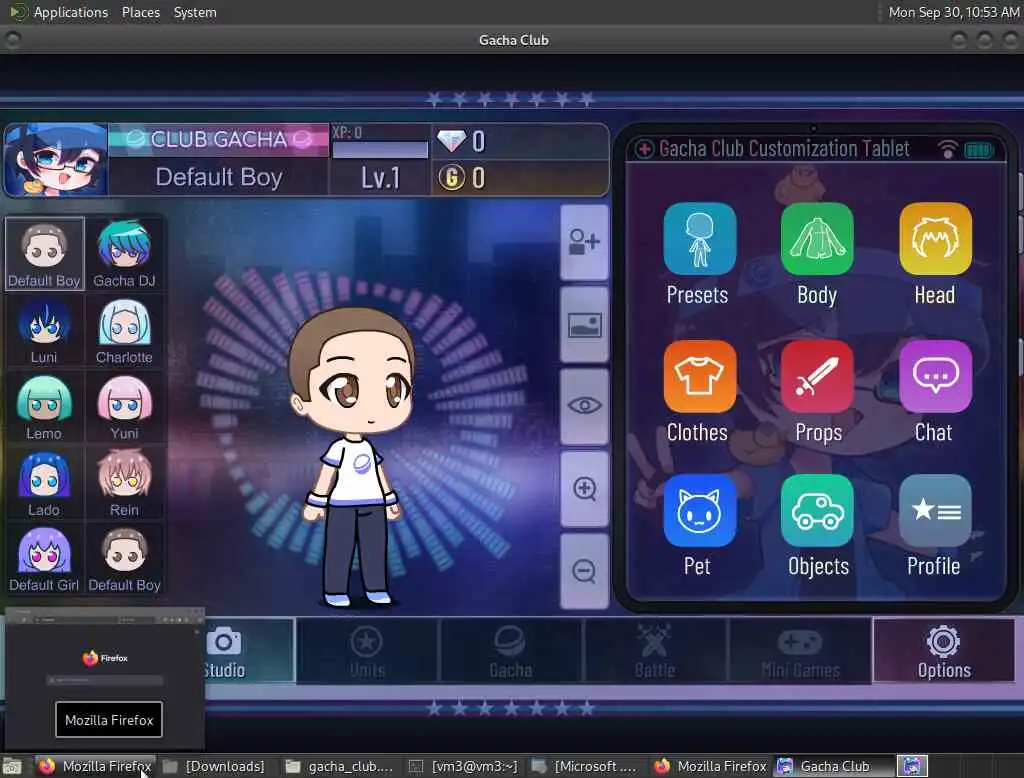Open the Mini Games tab
The width and height of the screenshot is (1024, 778).
pos(800,651)
